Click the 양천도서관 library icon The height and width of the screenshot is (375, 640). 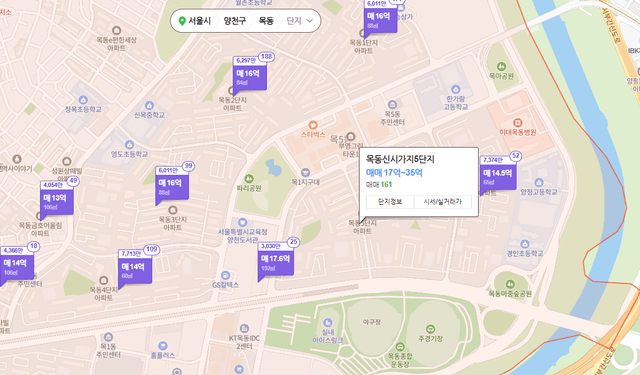(x=242, y=222)
